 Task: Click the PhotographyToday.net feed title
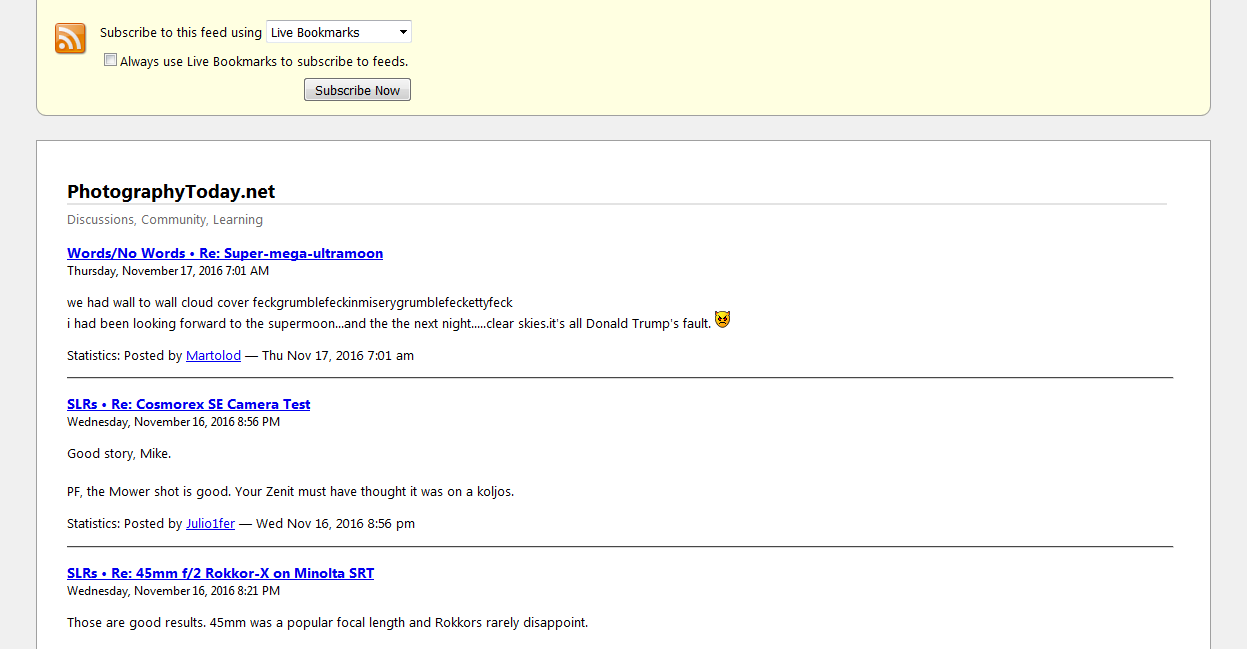click(171, 191)
